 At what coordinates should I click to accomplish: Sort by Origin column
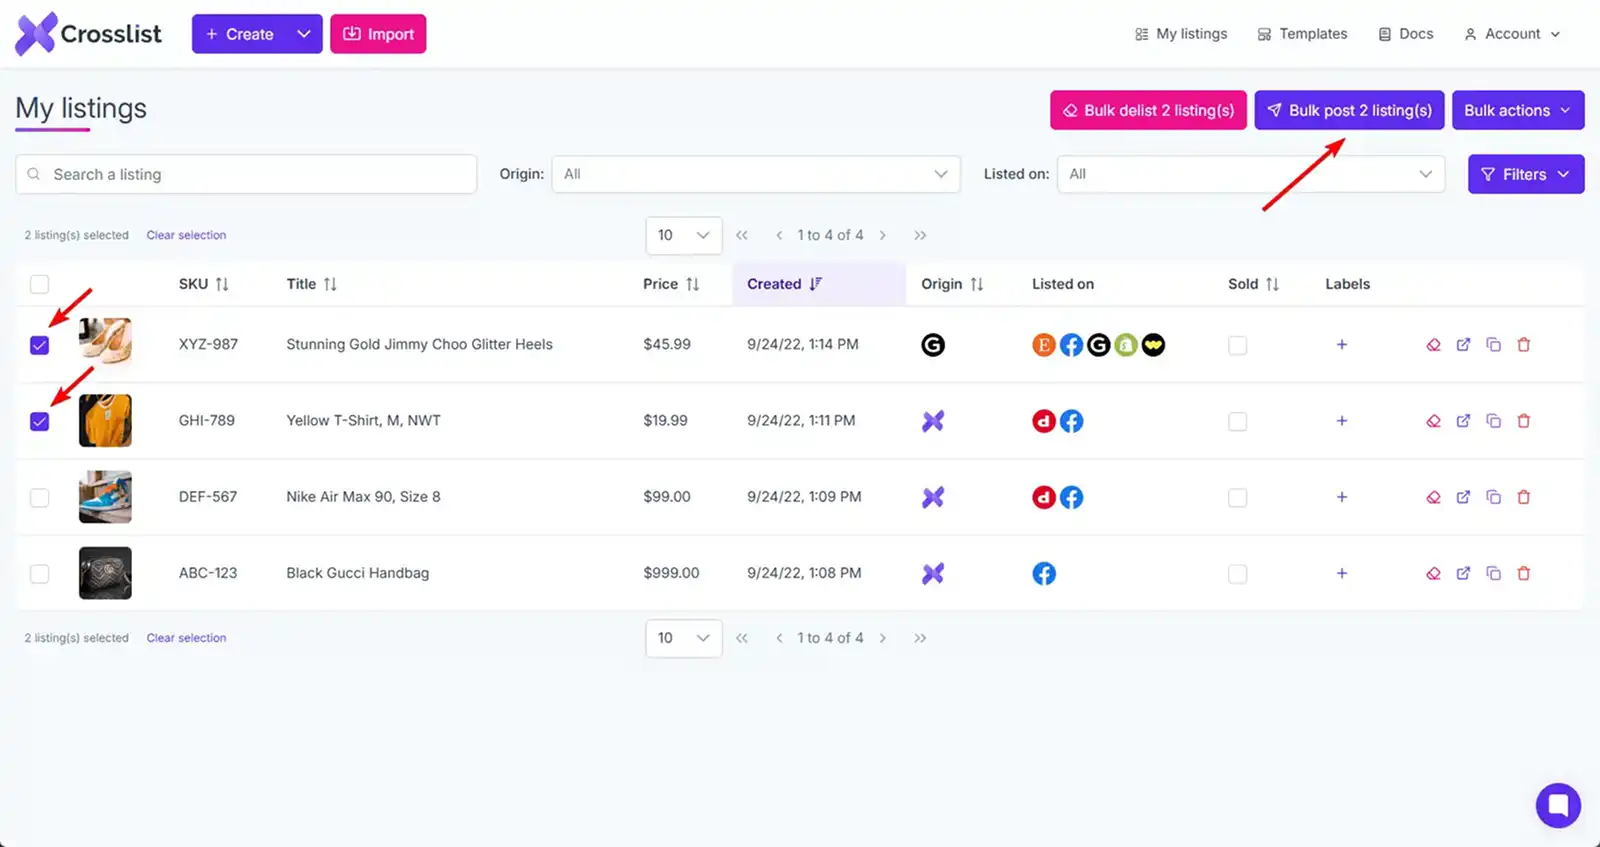(952, 284)
